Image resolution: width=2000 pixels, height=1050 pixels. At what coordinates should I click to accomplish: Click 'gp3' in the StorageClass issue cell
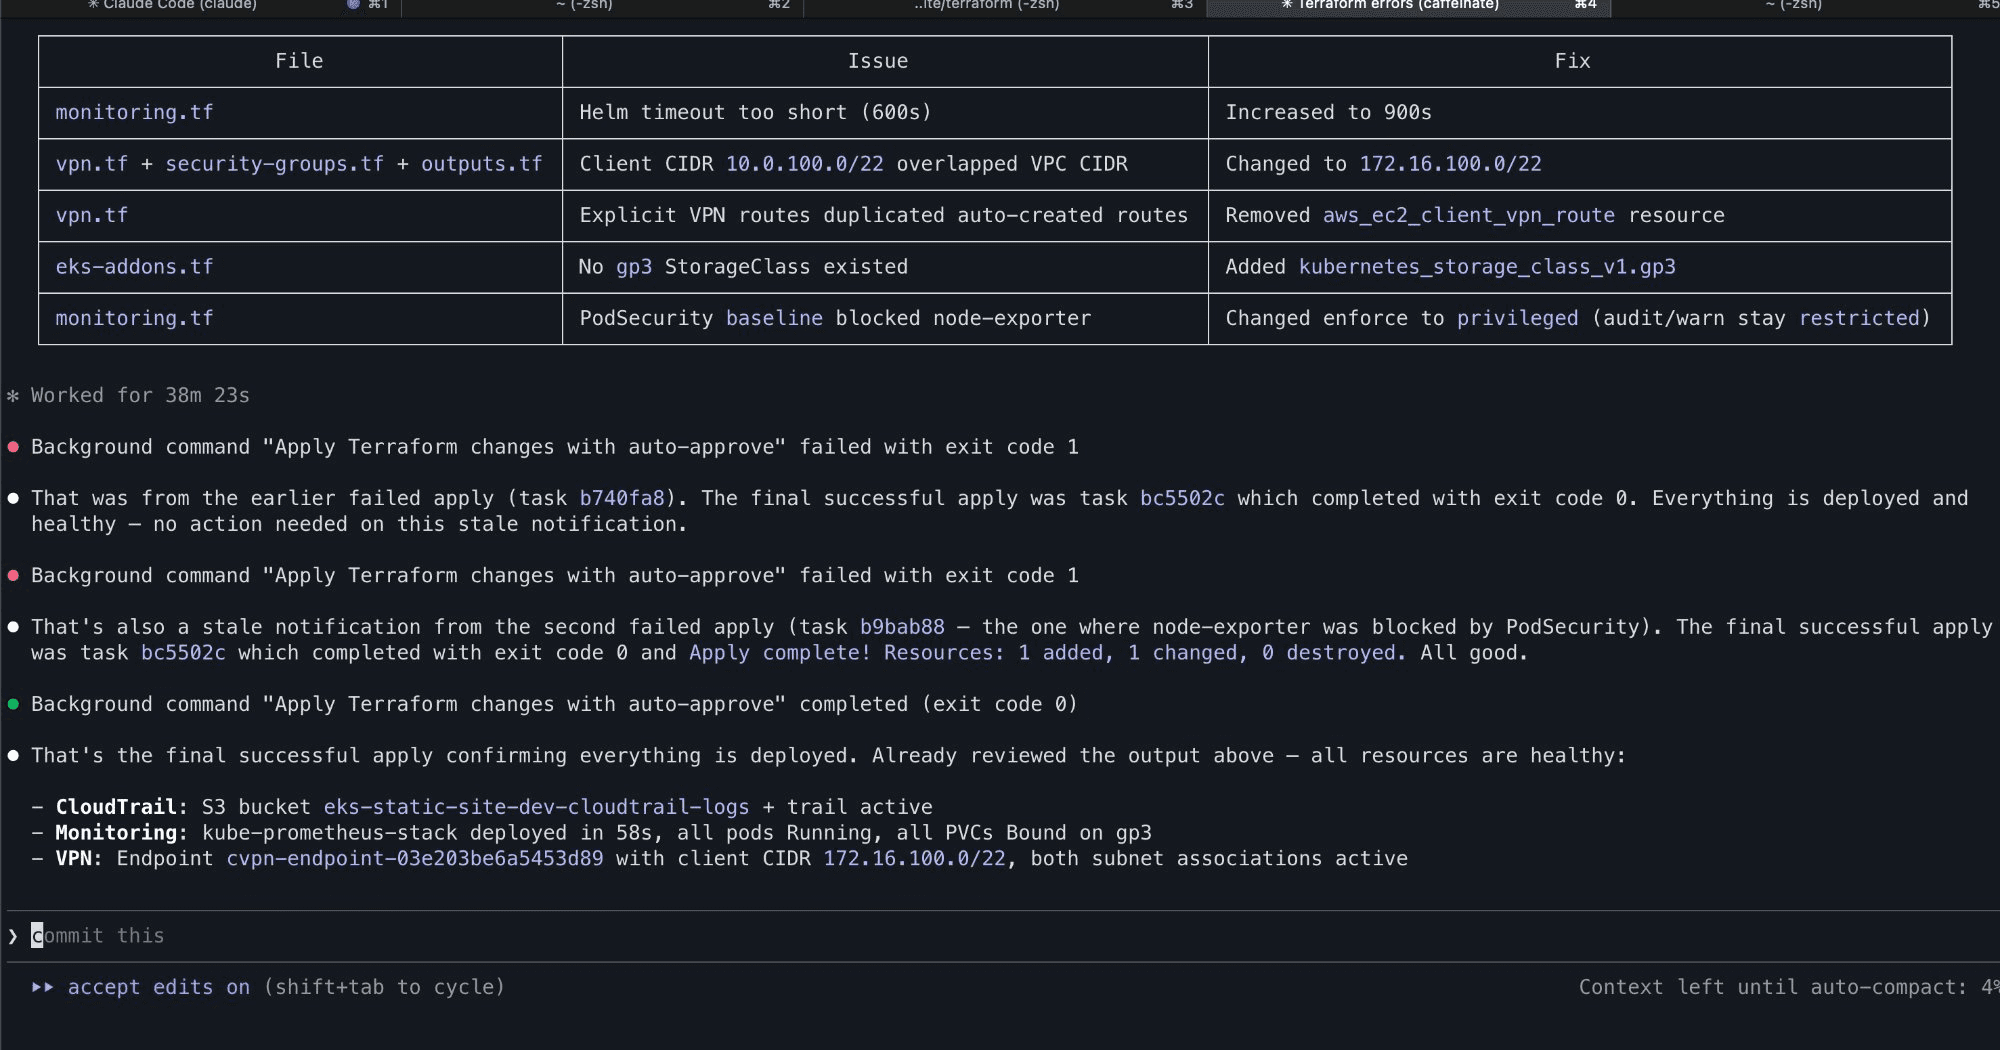tap(634, 267)
